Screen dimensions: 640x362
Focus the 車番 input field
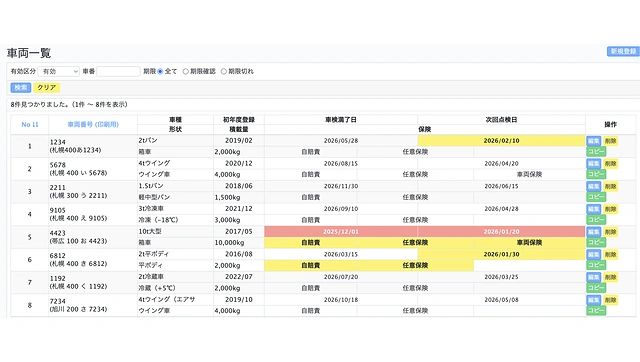point(118,71)
